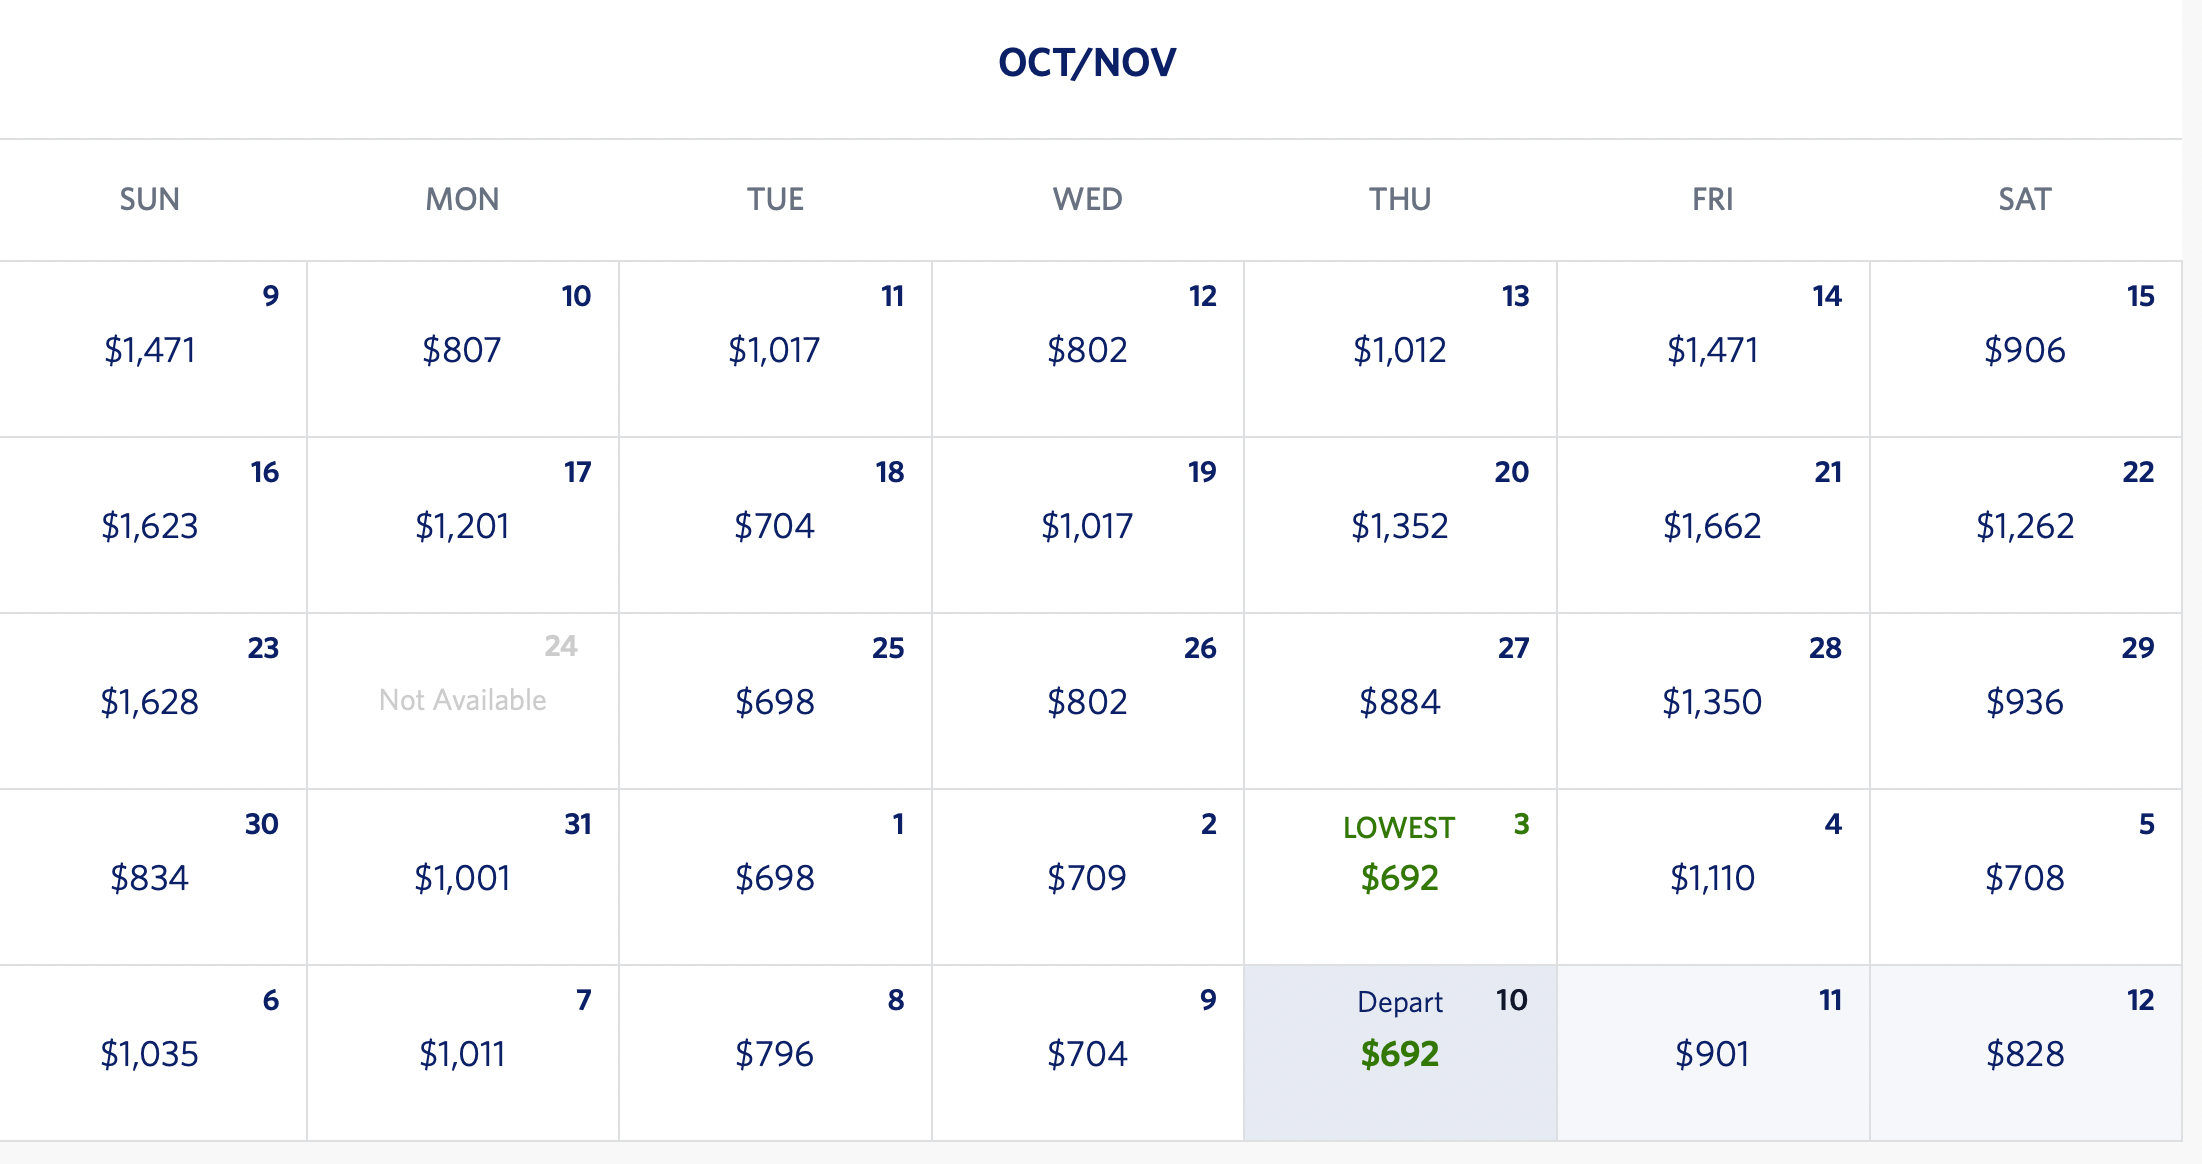Select the $1,628 fare on Sunday the 23rd
2202x1164 pixels.
click(150, 702)
